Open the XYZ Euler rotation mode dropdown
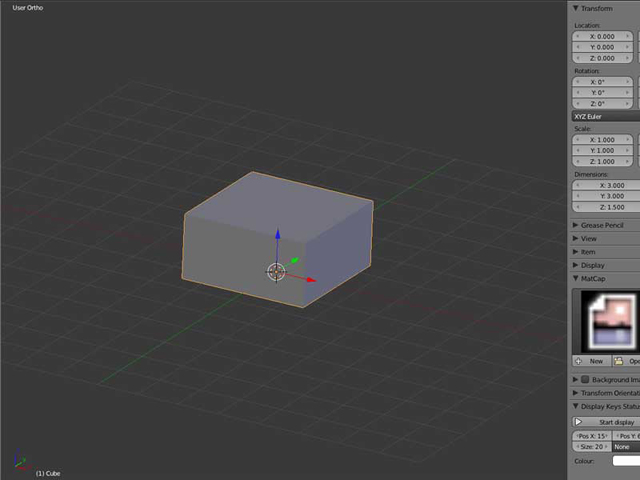Viewport: 640px width, 480px height. point(604,116)
